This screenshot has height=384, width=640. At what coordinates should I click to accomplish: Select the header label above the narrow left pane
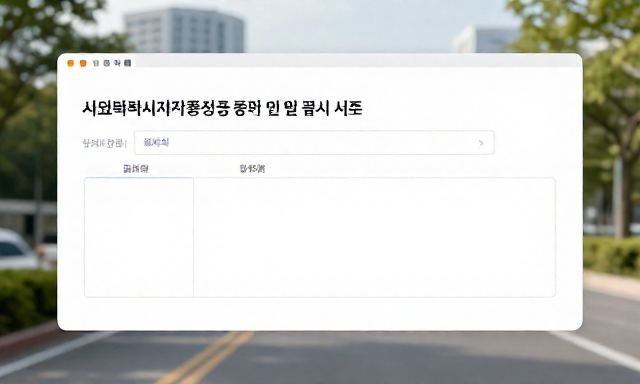136,169
